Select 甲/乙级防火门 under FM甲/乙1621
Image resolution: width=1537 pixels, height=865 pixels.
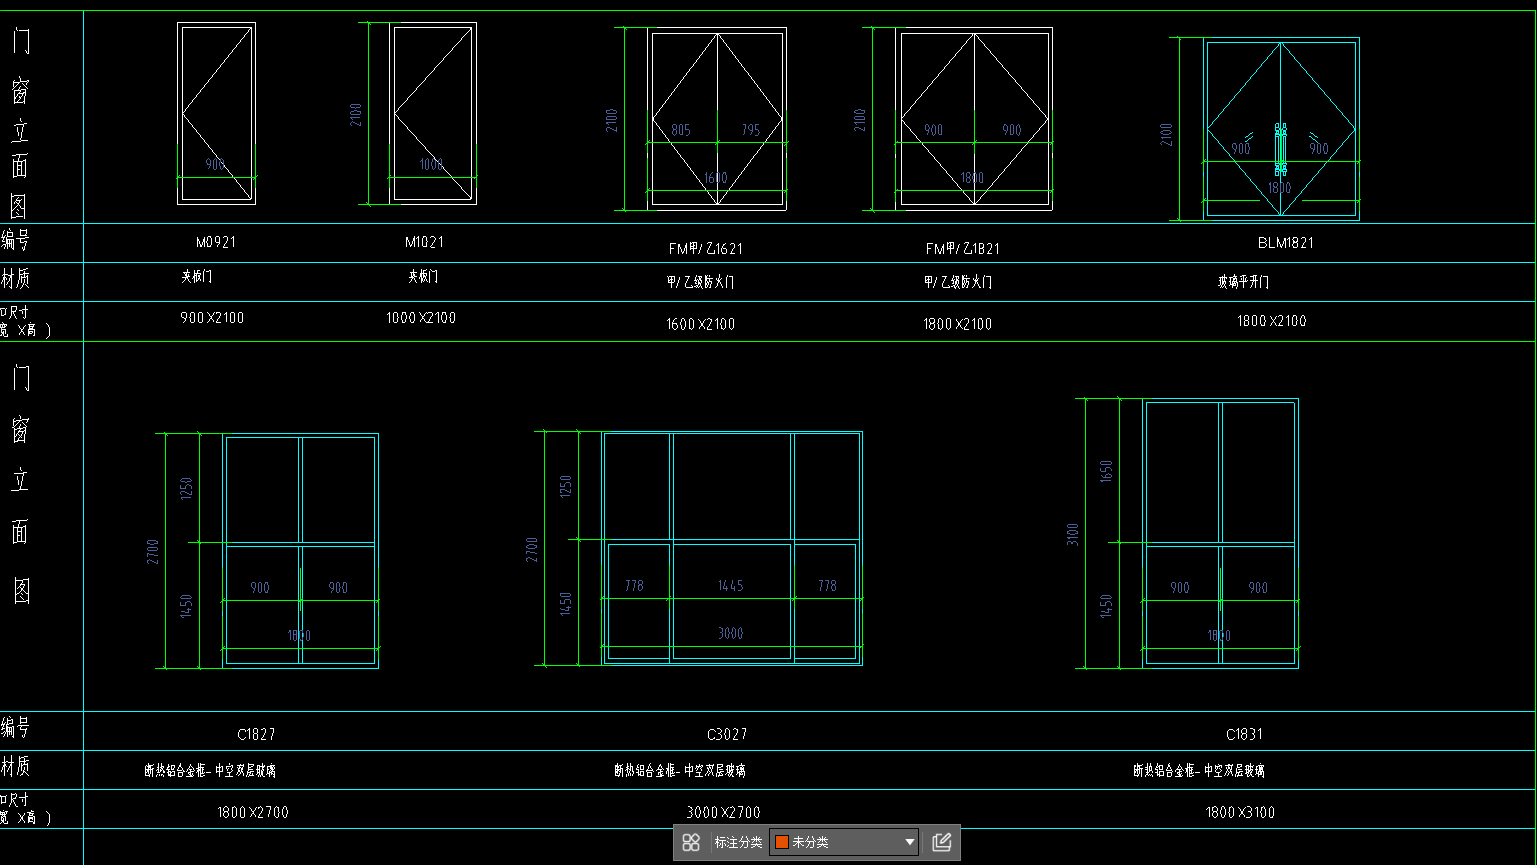[701, 282]
